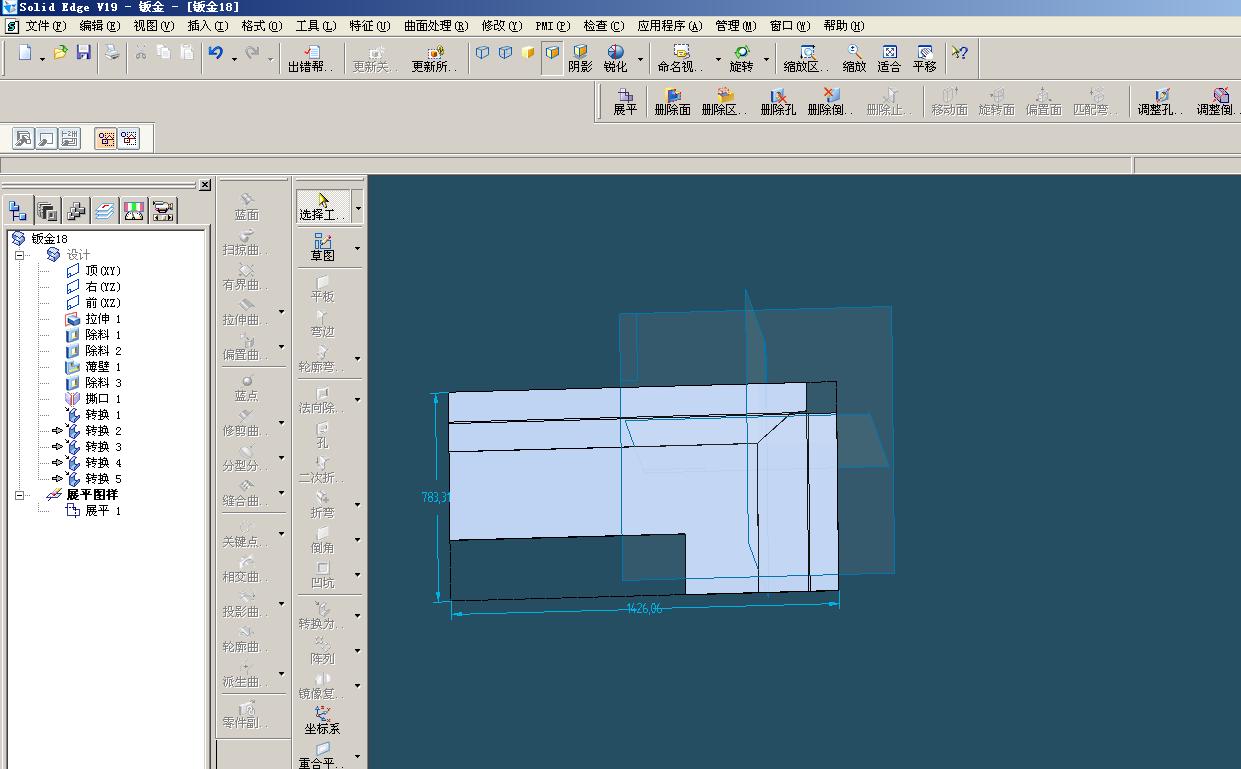
Task: Click the 更新所 update all button
Action: [435, 59]
